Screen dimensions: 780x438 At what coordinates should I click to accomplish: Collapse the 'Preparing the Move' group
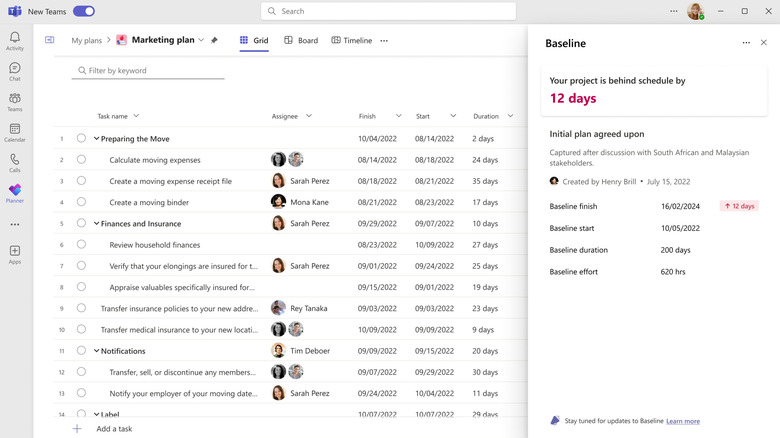coord(96,139)
